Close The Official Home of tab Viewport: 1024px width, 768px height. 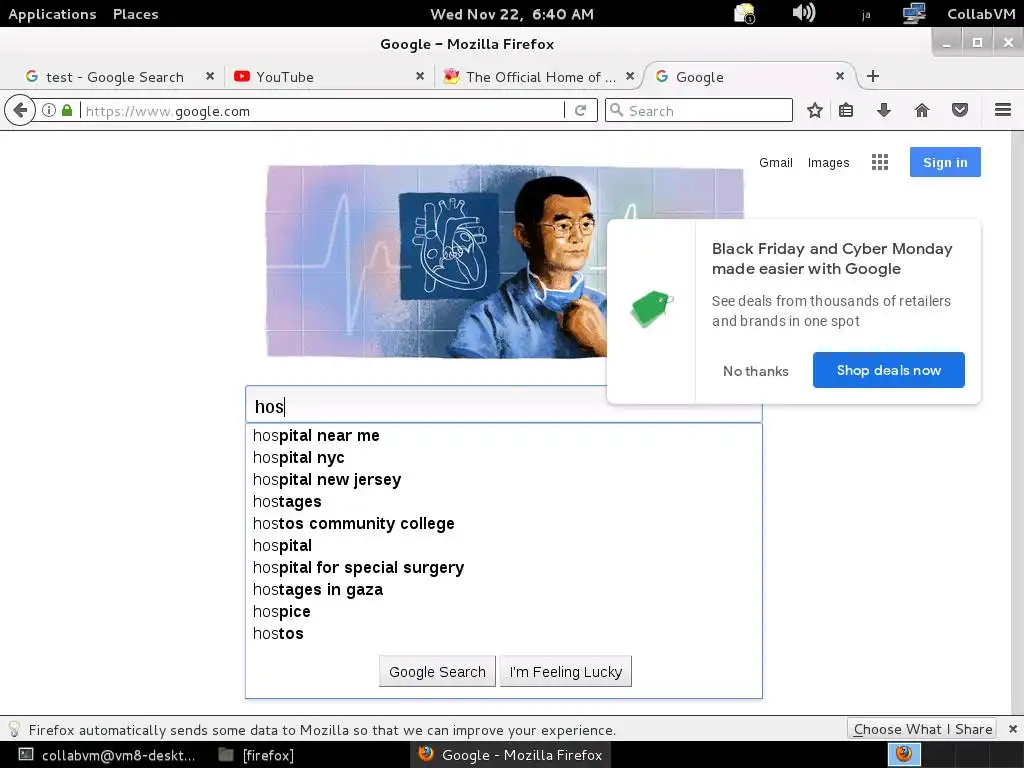pyautogui.click(x=630, y=76)
